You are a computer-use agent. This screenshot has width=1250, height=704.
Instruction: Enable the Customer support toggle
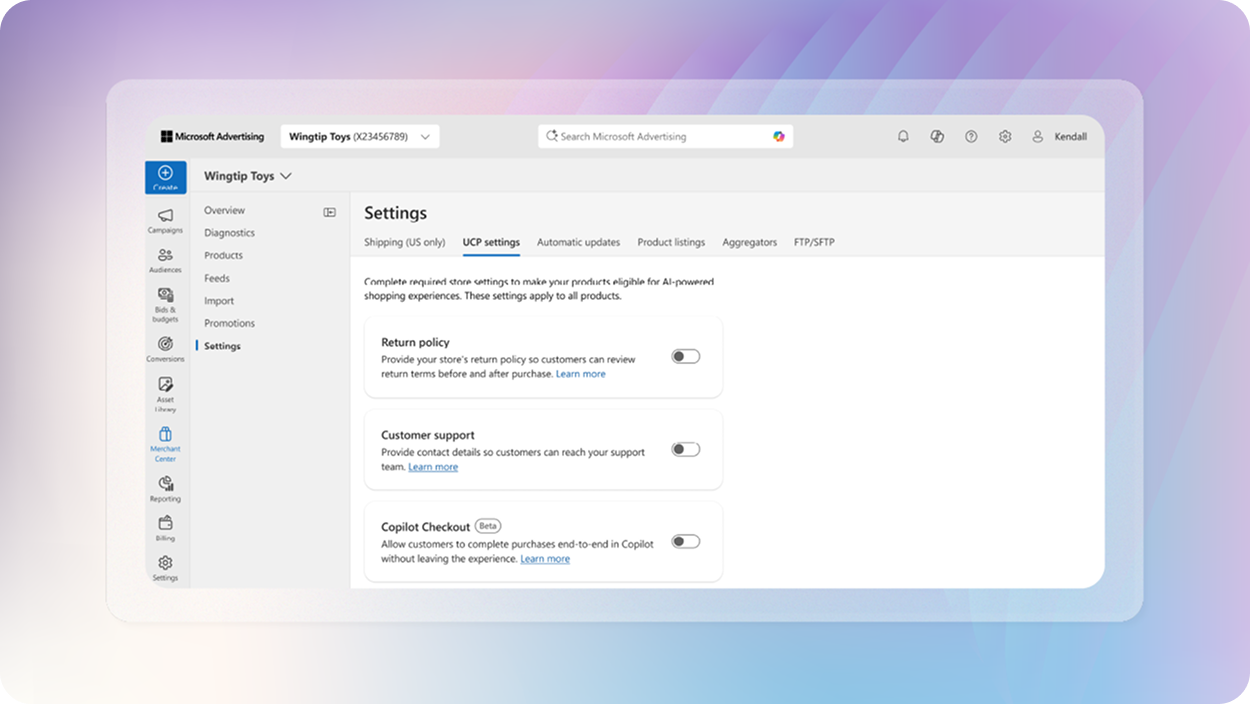pyautogui.click(x=686, y=449)
